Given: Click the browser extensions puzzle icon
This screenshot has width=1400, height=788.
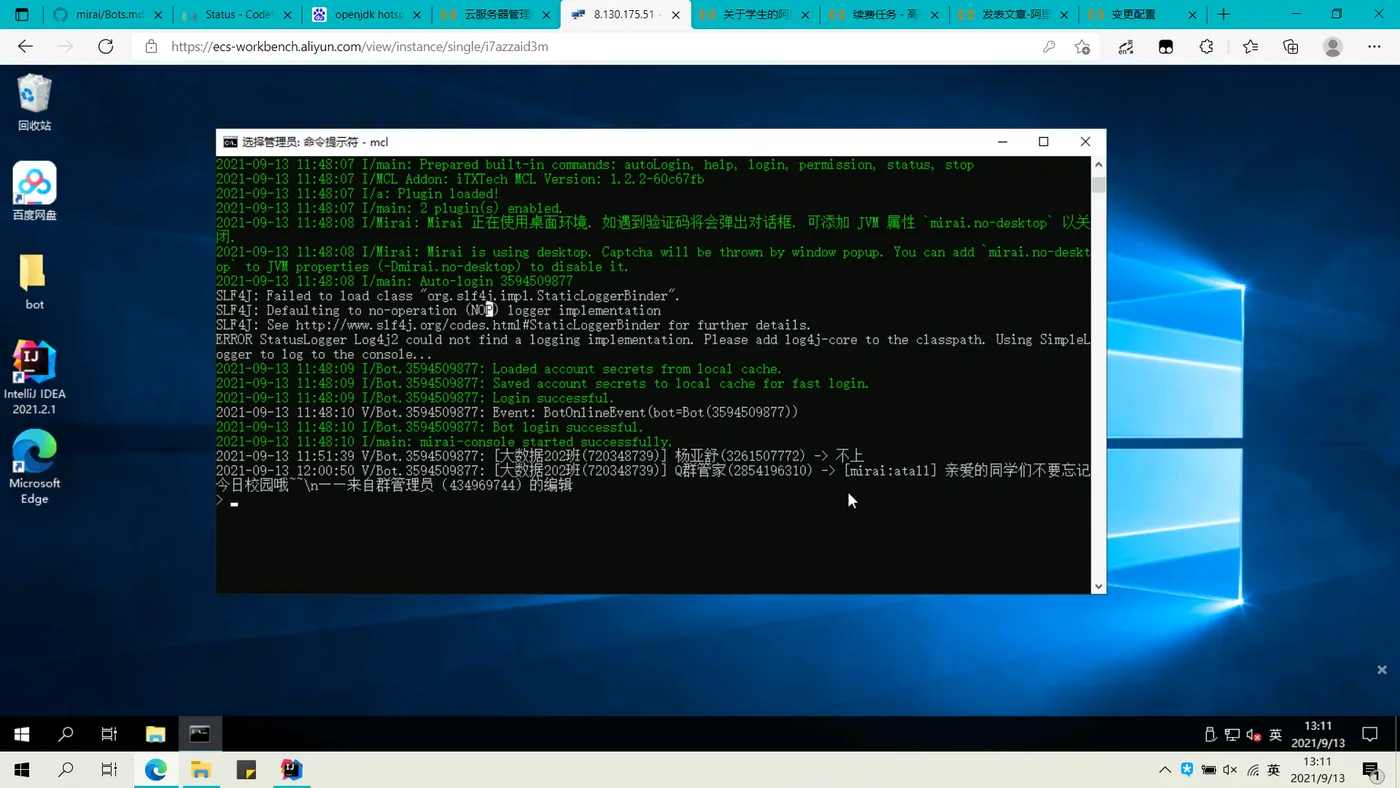Looking at the screenshot, I should pos(1206,47).
